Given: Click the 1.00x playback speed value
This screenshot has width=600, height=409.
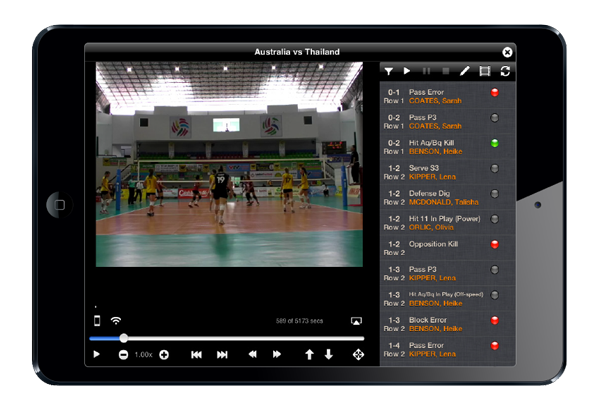Looking at the screenshot, I should pos(143,355).
